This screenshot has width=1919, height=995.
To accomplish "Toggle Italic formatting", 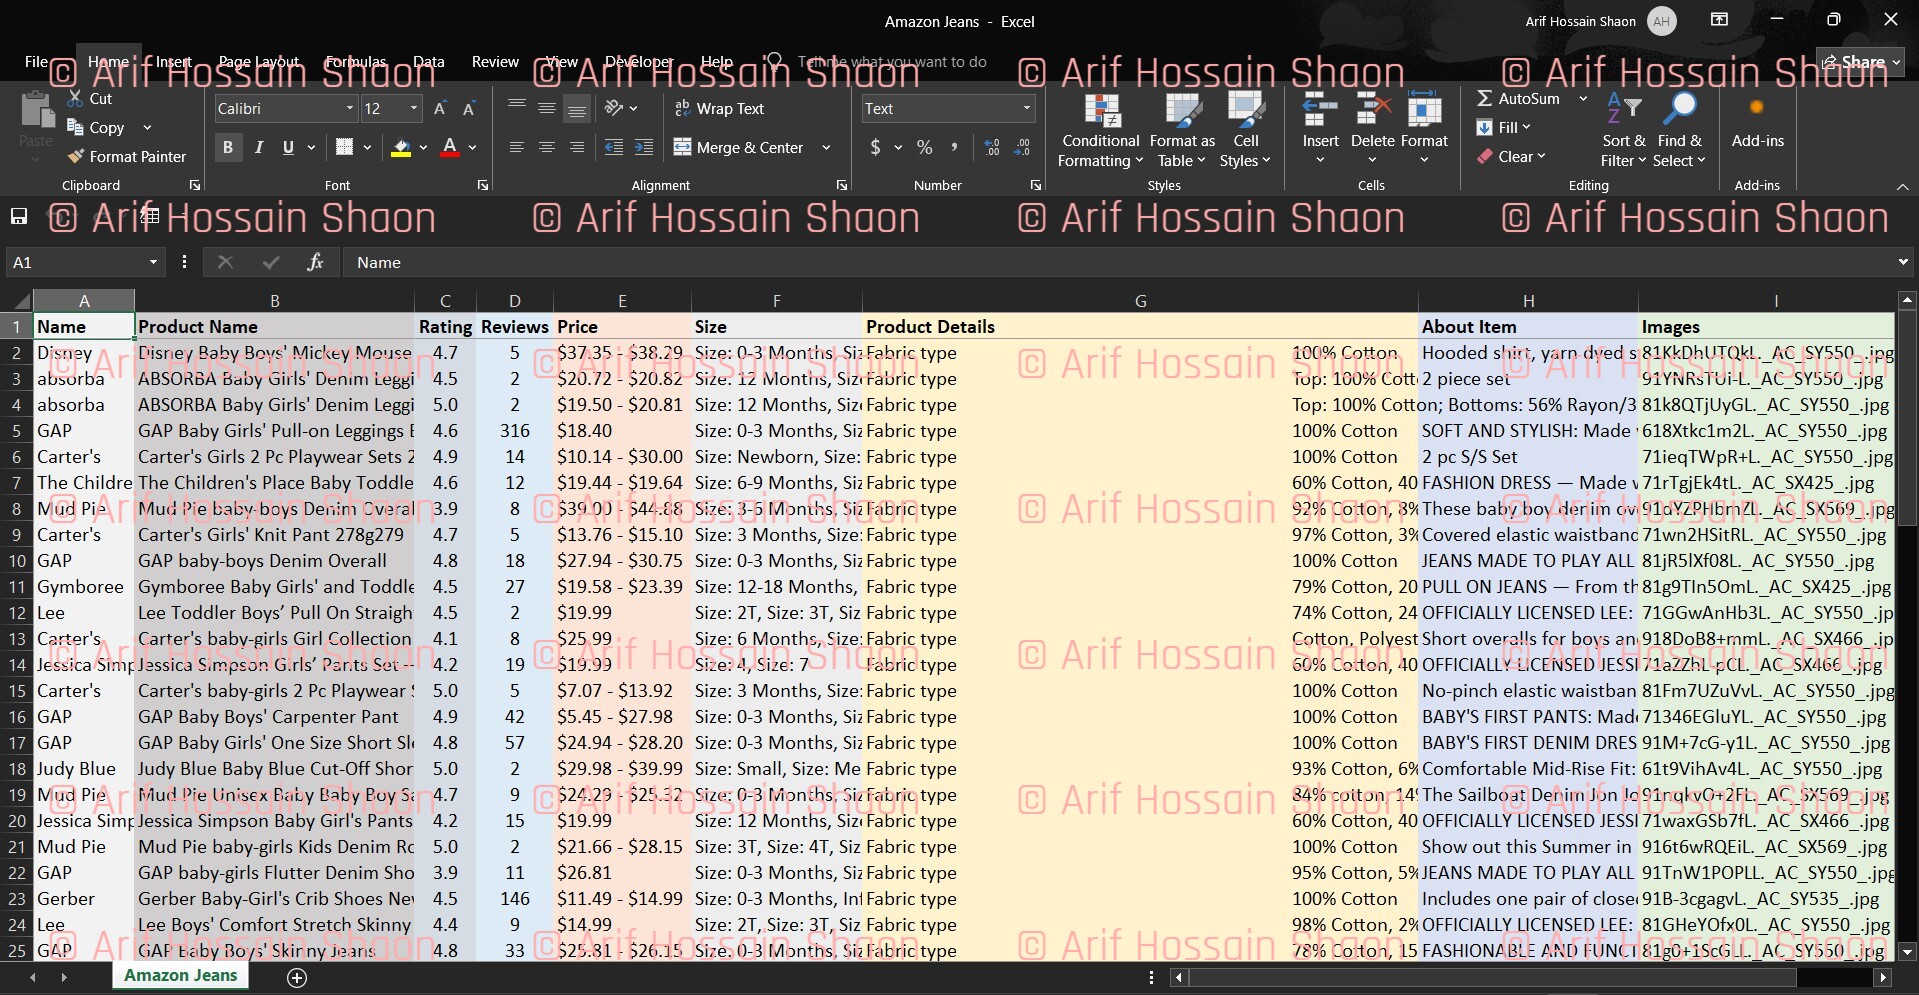I will tap(259, 147).
